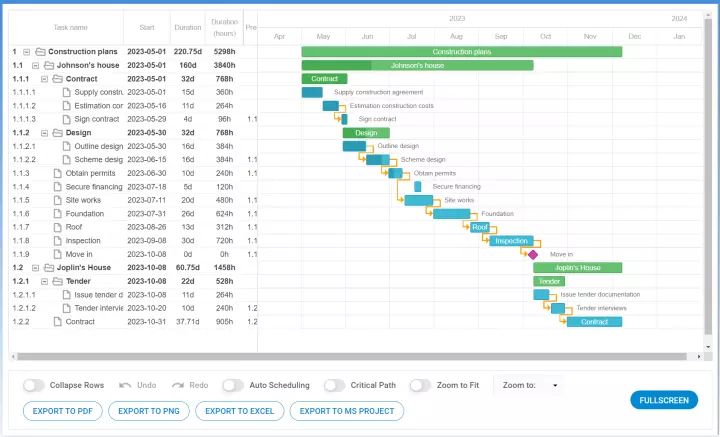
Task: Click the file icon in row 1.2.2 Contract
Action: (57, 322)
